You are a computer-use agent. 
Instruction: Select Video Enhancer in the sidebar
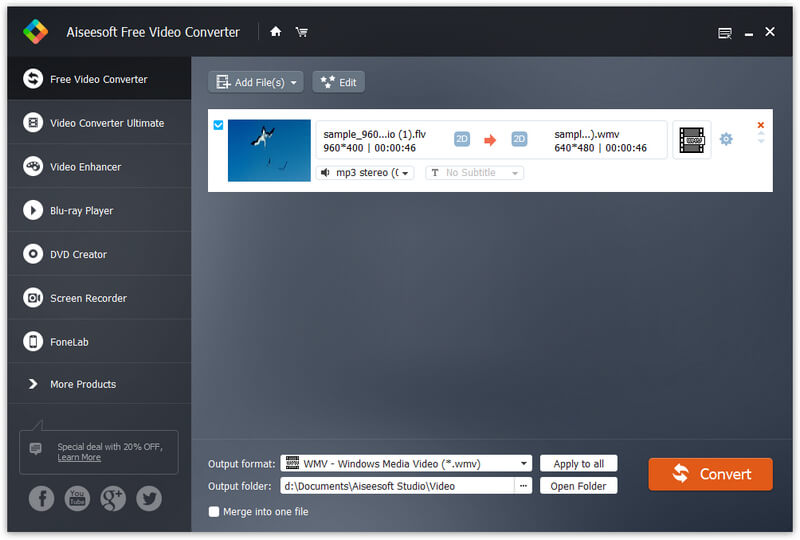pyautogui.click(x=85, y=167)
